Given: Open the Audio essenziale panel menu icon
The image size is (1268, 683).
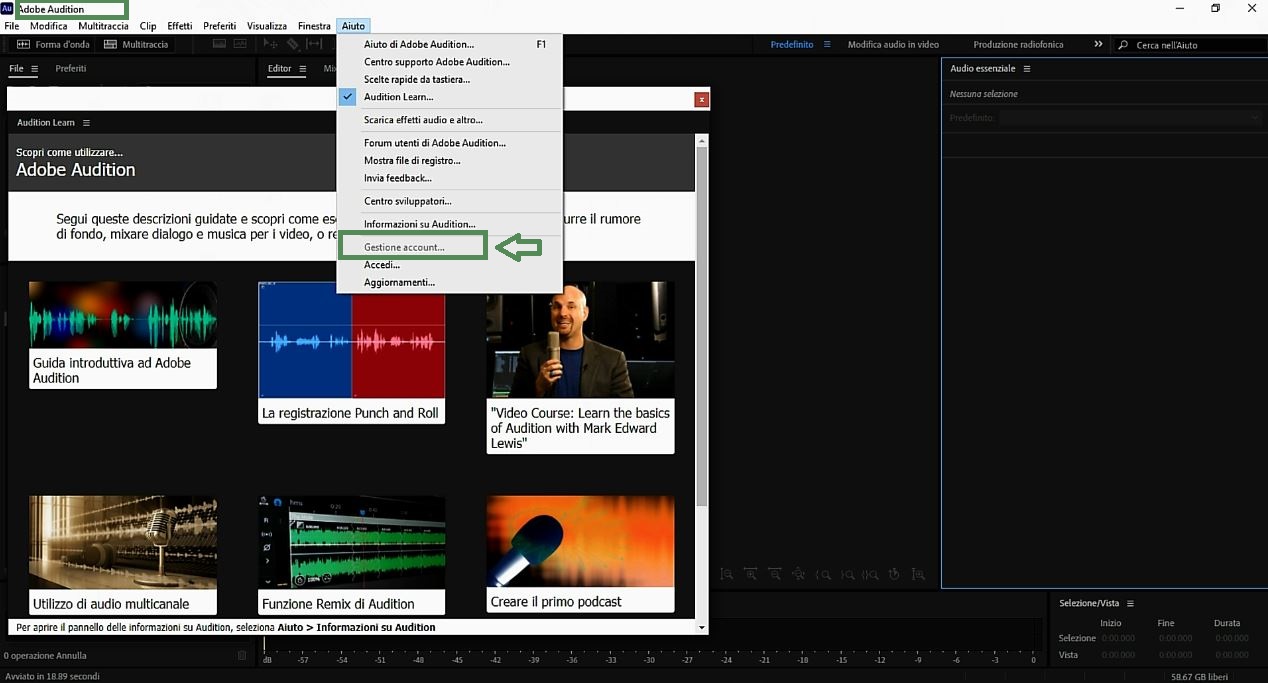Looking at the screenshot, I should tap(1026, 68).
